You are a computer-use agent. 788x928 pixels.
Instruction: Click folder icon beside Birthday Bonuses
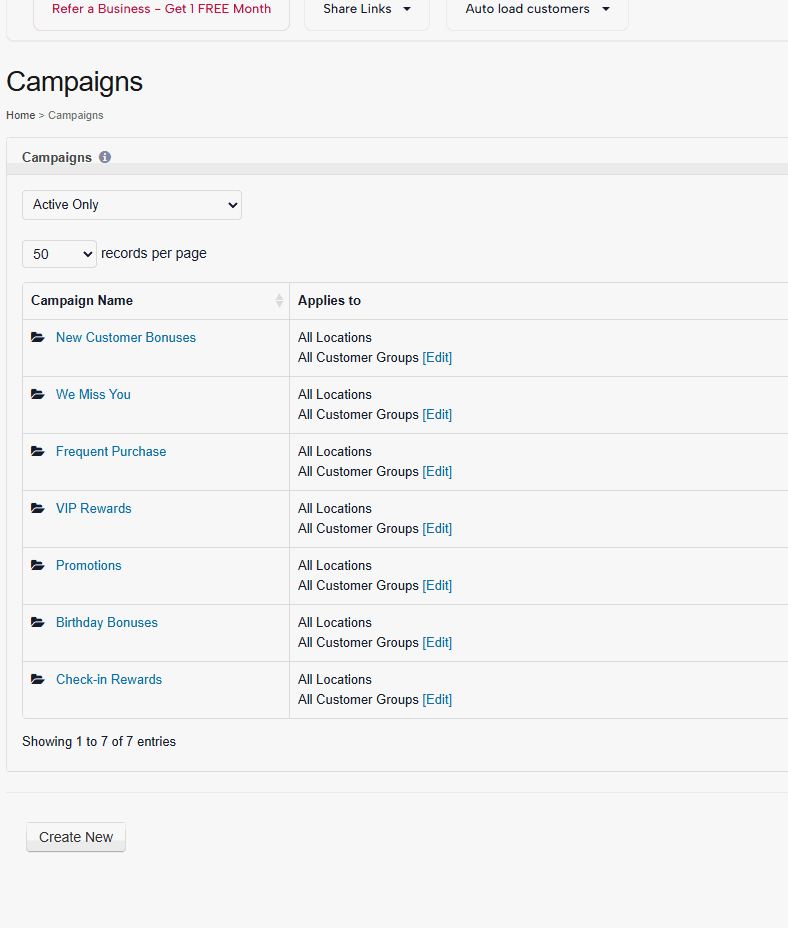pyautogui.click(x=38, y=622)
